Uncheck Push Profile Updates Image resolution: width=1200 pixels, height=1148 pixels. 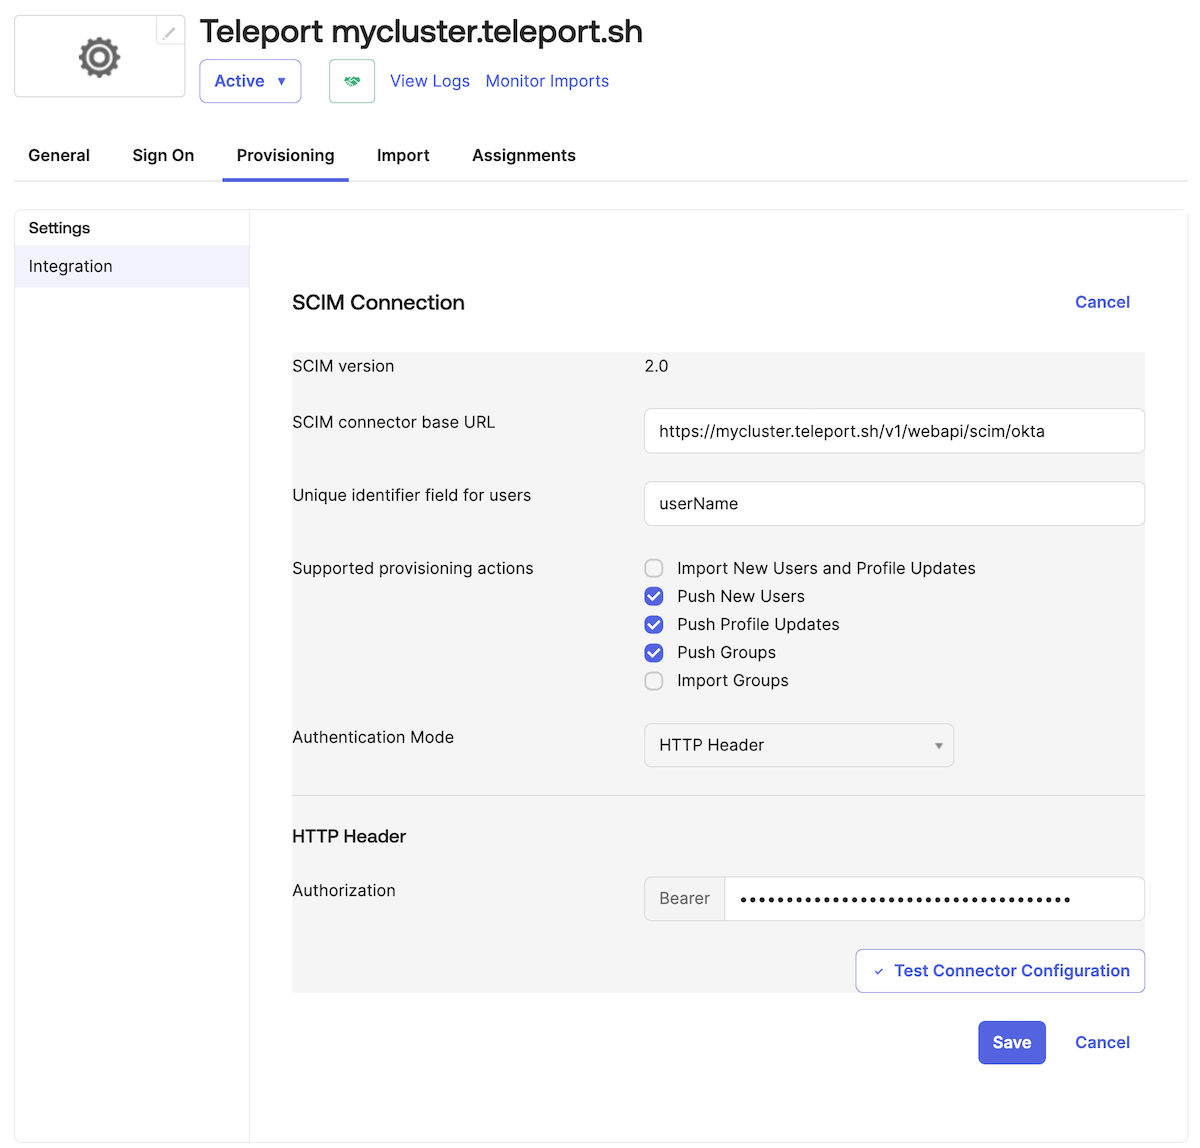pyautogui.click(x=653, y=624)
